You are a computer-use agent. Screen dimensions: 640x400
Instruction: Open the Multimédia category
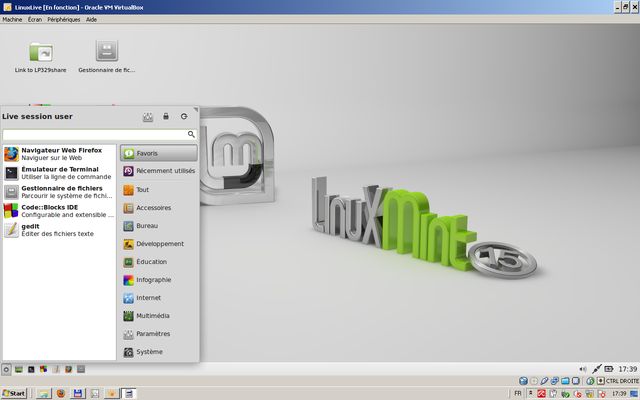pyautogui.click(x=158, y=316)
